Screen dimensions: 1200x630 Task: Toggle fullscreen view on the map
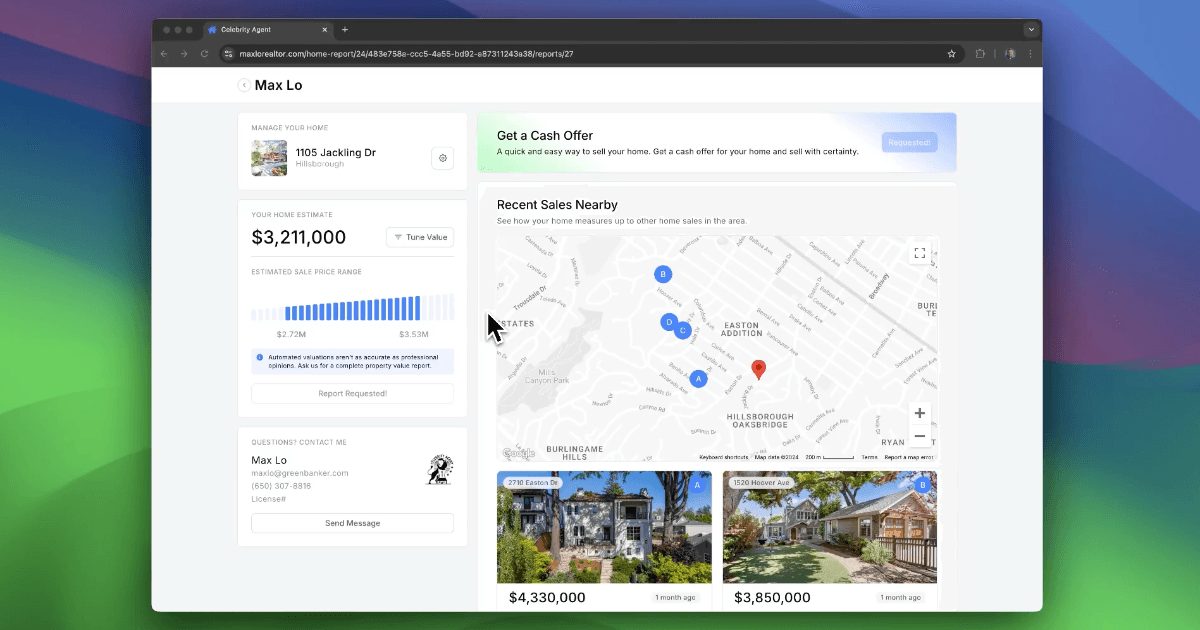tap(920, 253)
